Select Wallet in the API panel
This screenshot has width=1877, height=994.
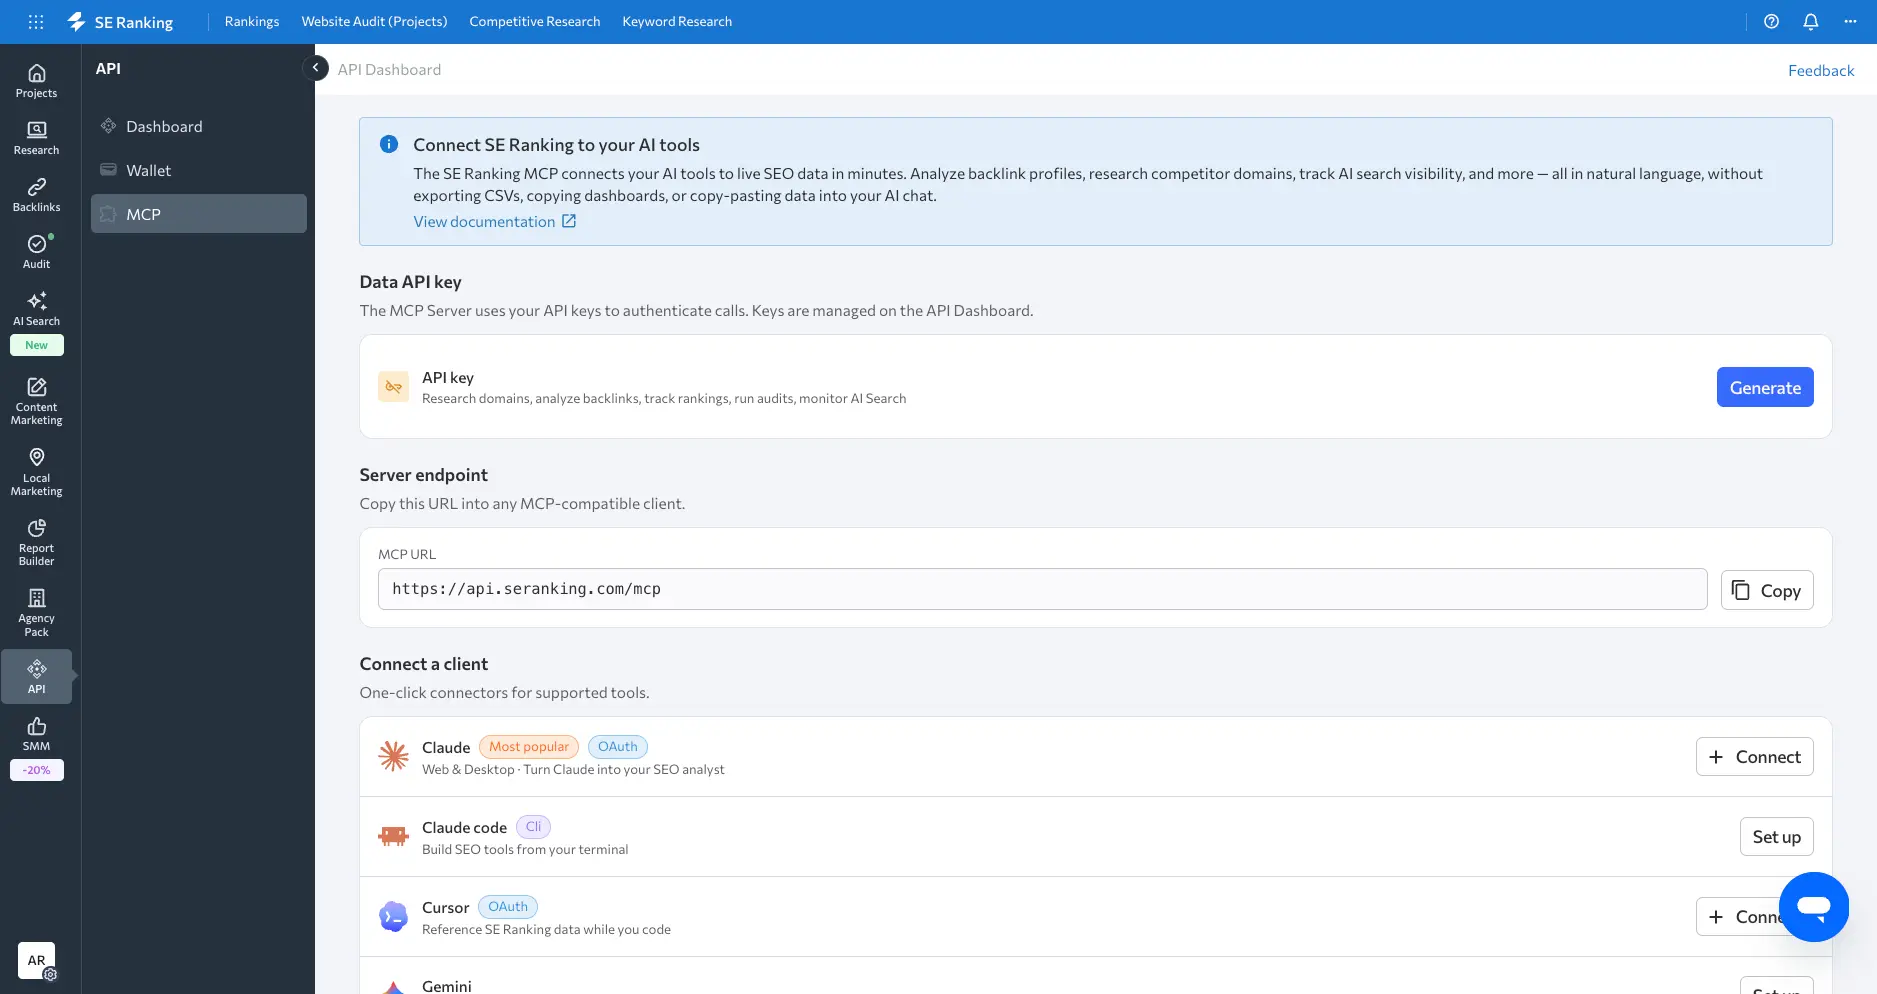click(x=199, y=170)
